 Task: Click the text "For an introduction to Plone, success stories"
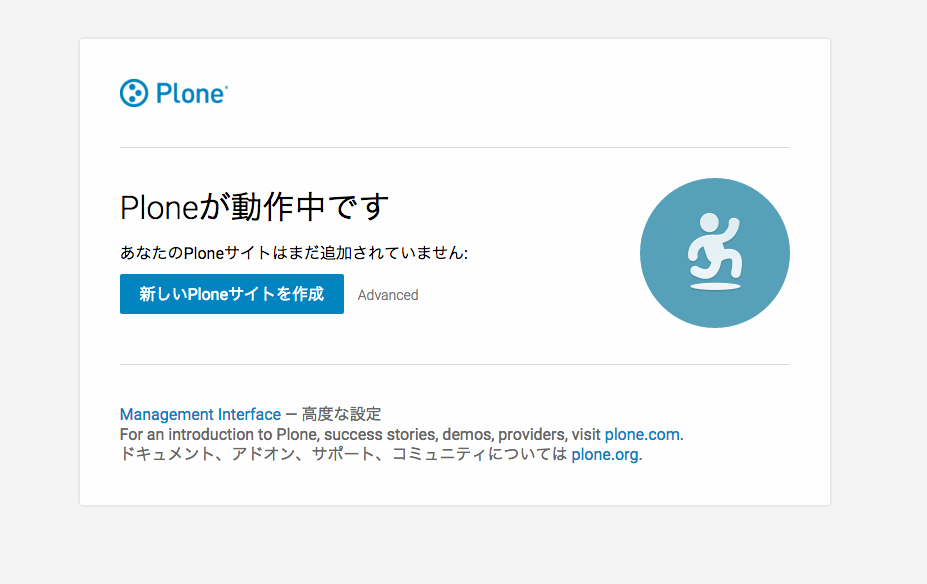279,434
